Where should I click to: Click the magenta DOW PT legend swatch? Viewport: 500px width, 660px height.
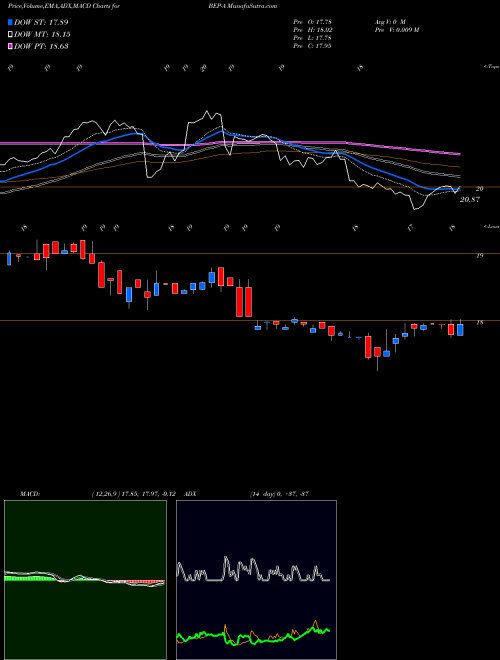(11, 46)
